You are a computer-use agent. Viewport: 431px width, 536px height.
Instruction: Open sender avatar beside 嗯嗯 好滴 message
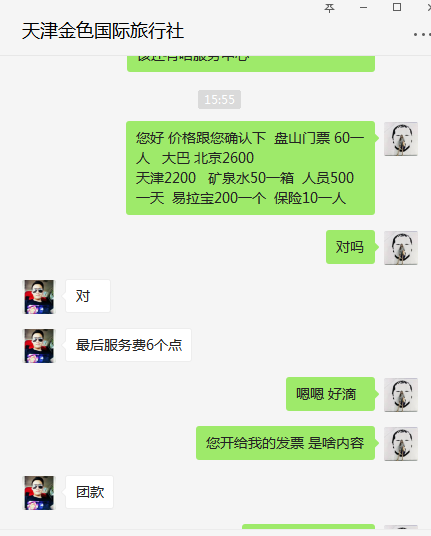401,395
